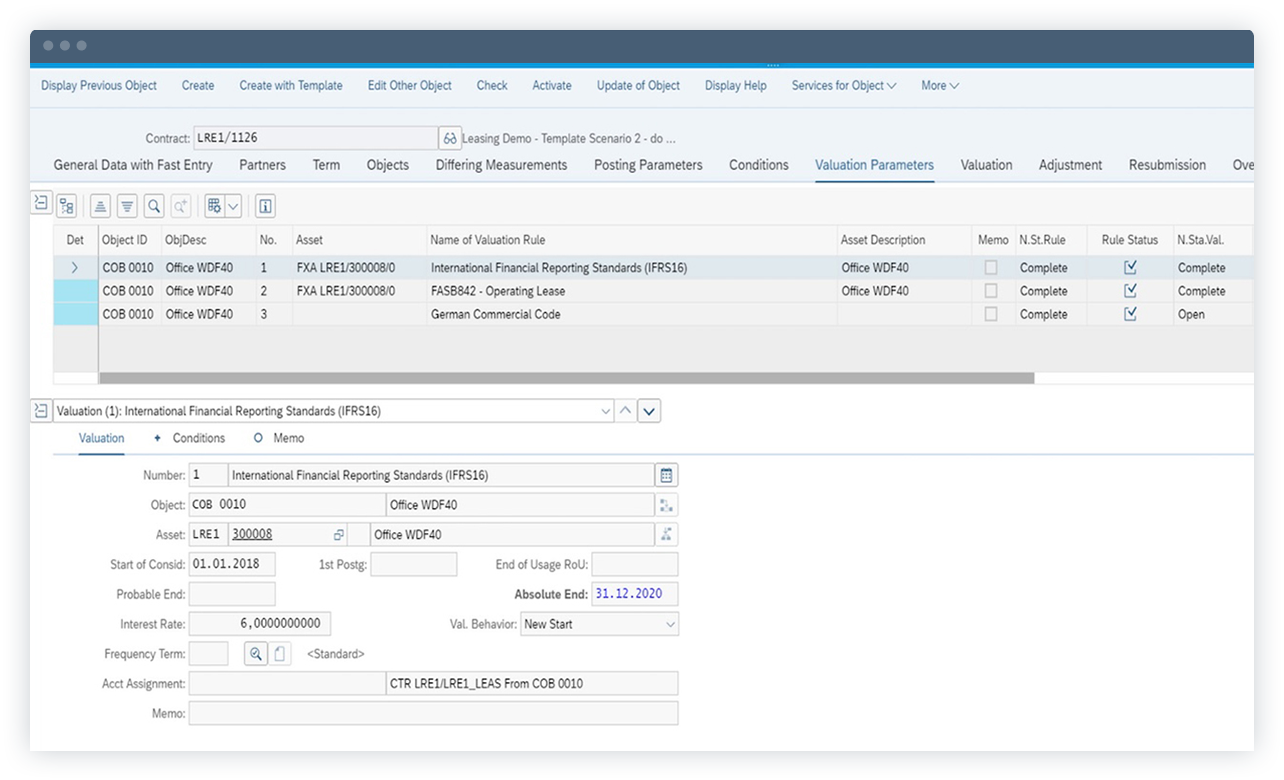Screen dimensions: 1284x780
Task: Click the information icon in the toolbar
Action: tap(264, 205)
